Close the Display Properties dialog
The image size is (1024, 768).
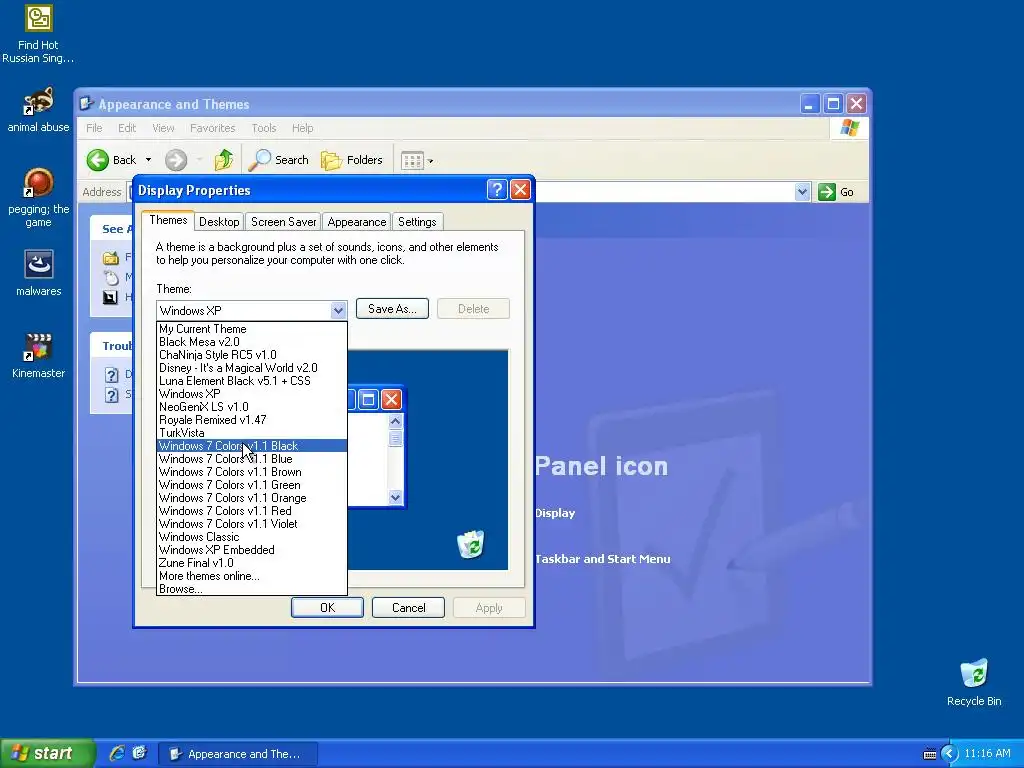point(520,190)
